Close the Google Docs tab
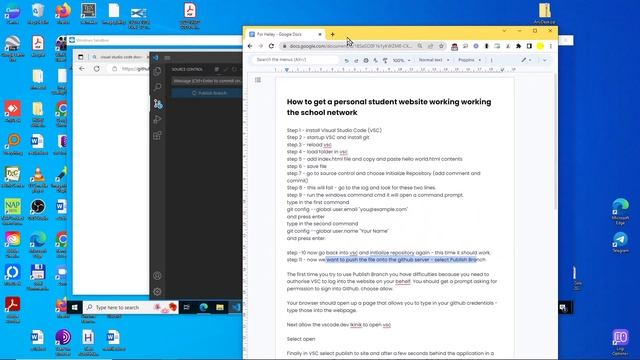The image size is (640, 360). [320, 34]
